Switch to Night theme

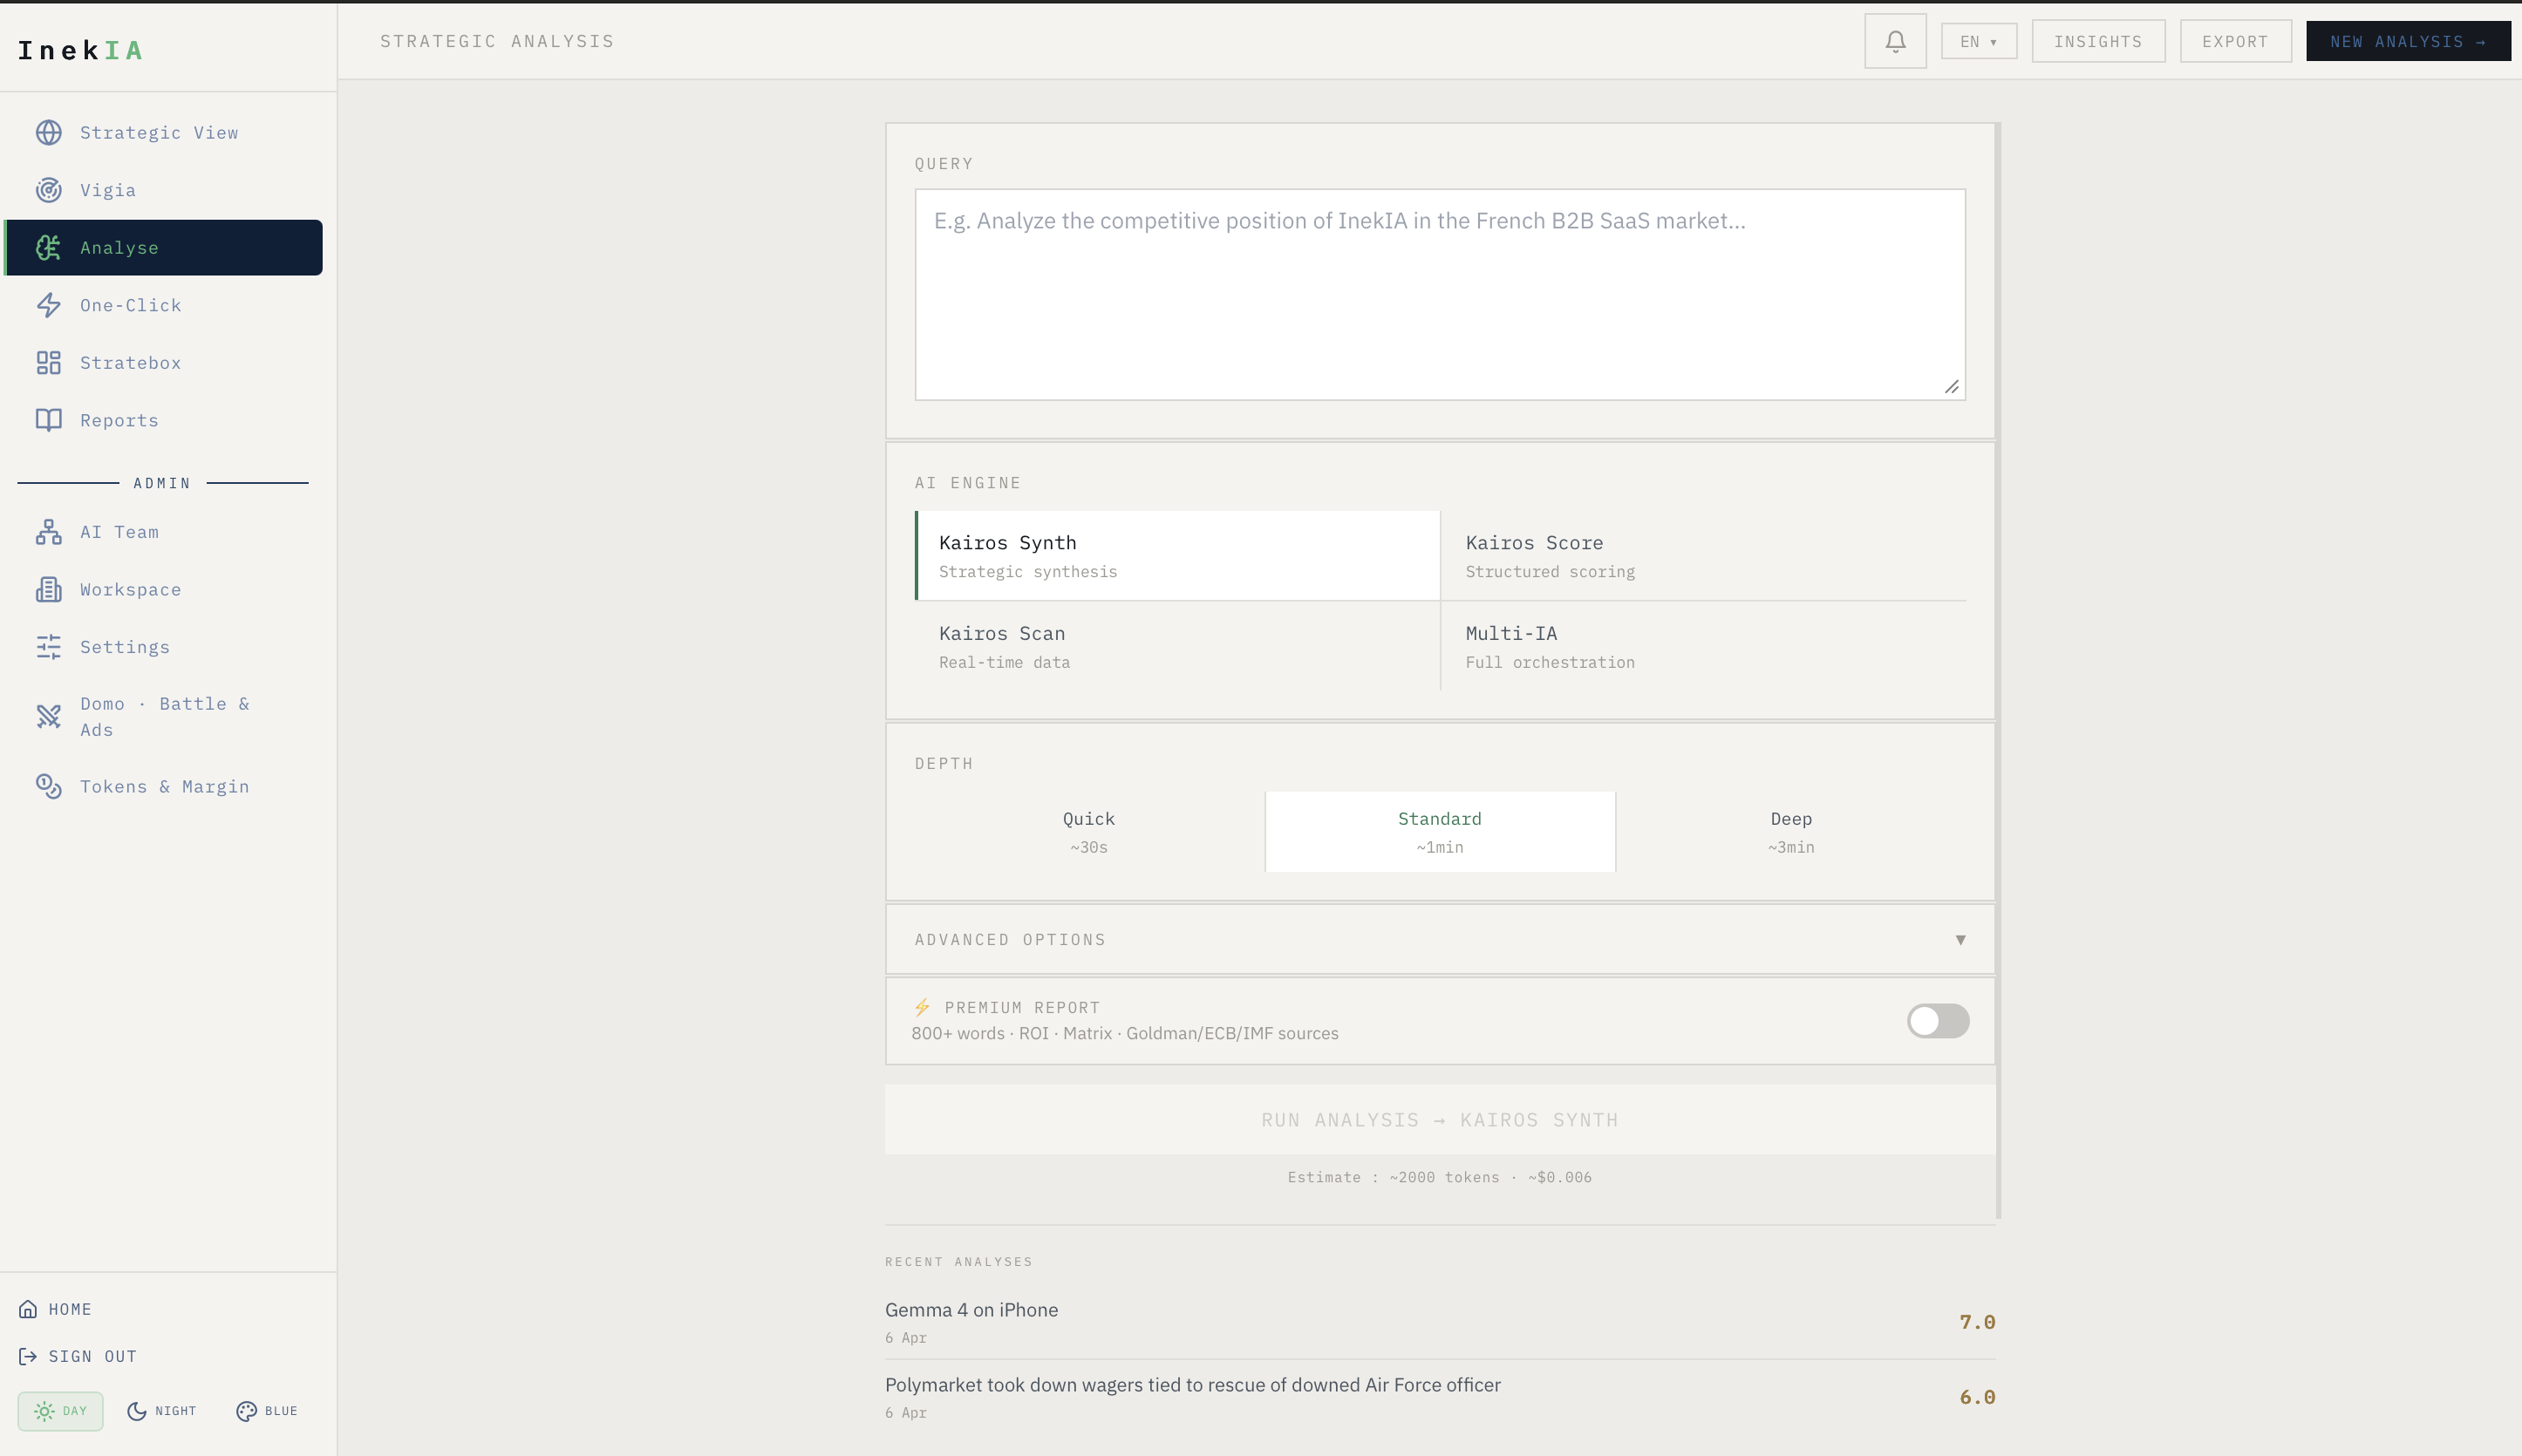pyautogui.click(x=162, y=1410)
